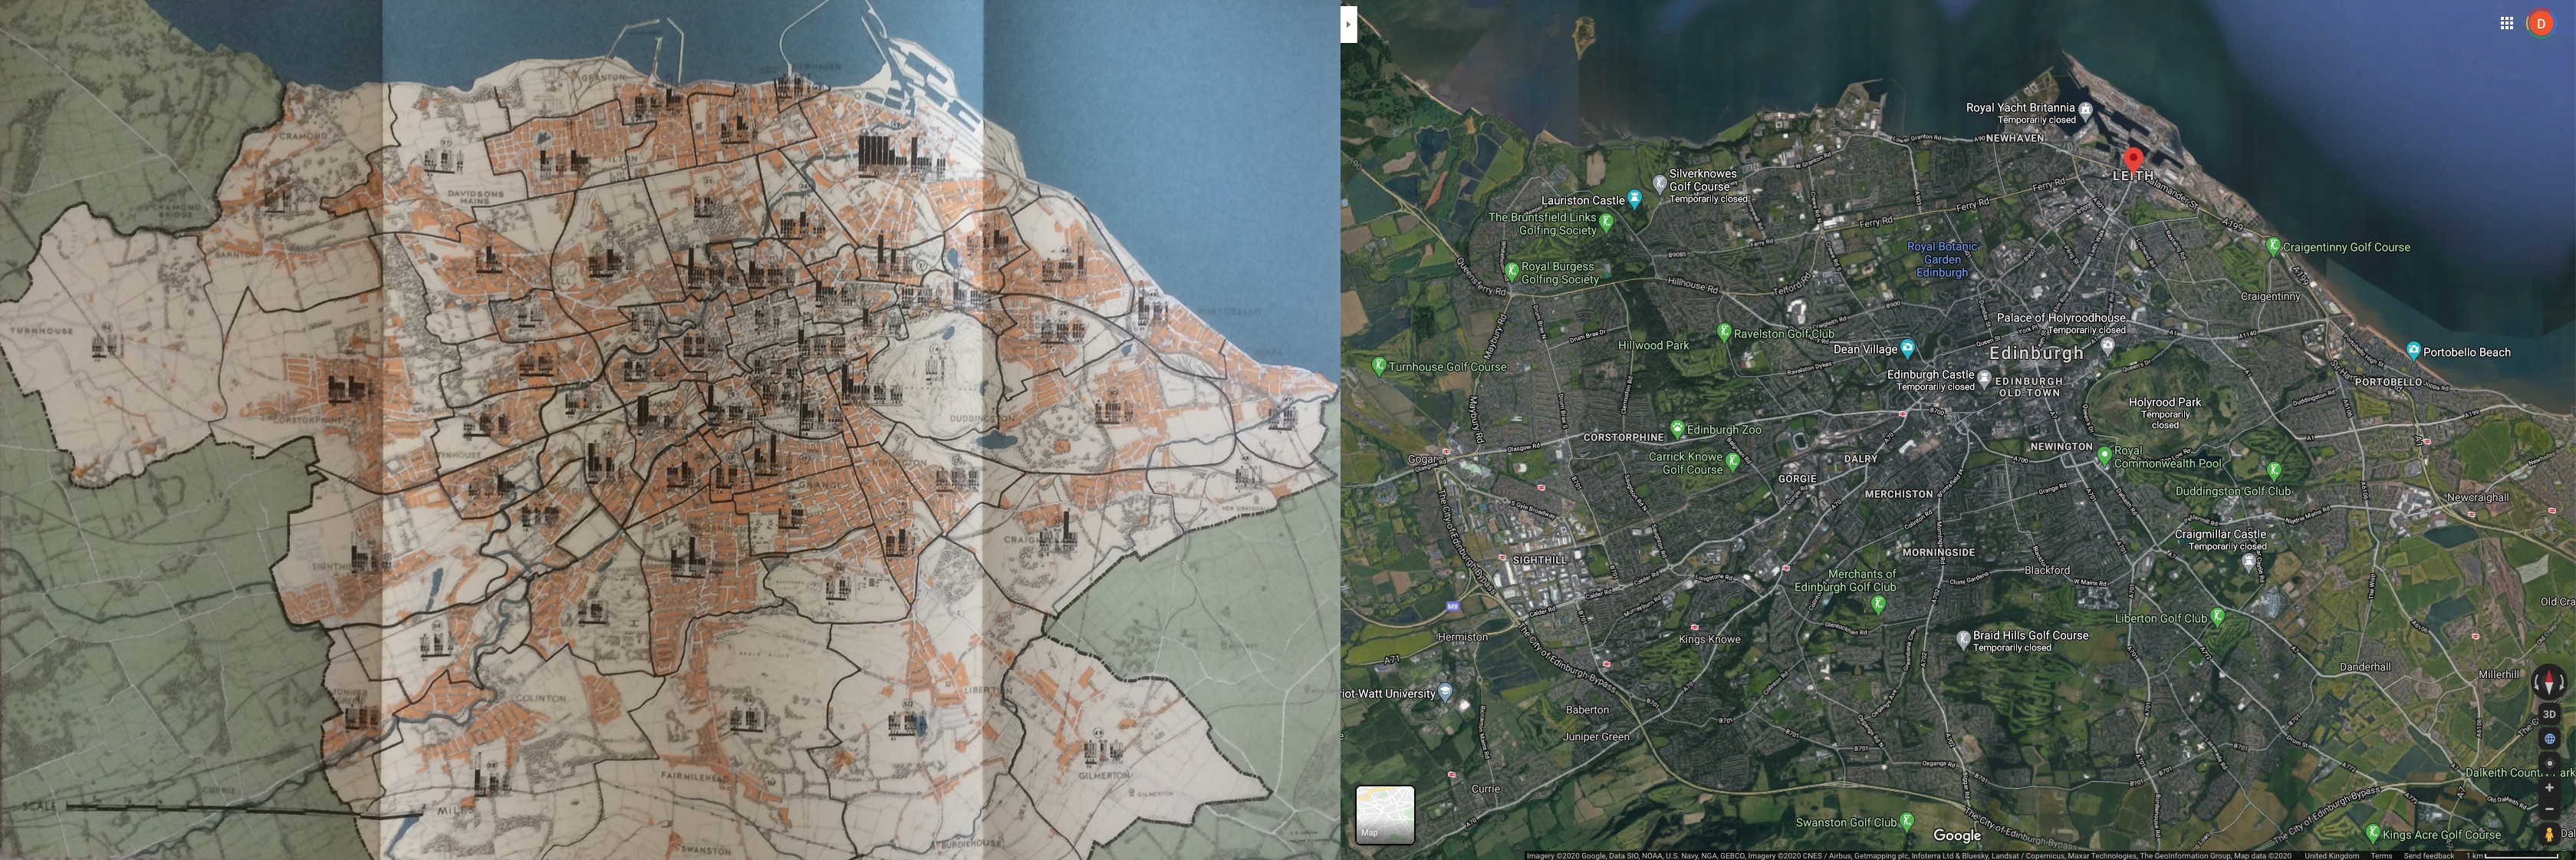Screen dimensions: 2576x860
Task: Select the Edinburgh Castle marker icon
Action: 1984,380
